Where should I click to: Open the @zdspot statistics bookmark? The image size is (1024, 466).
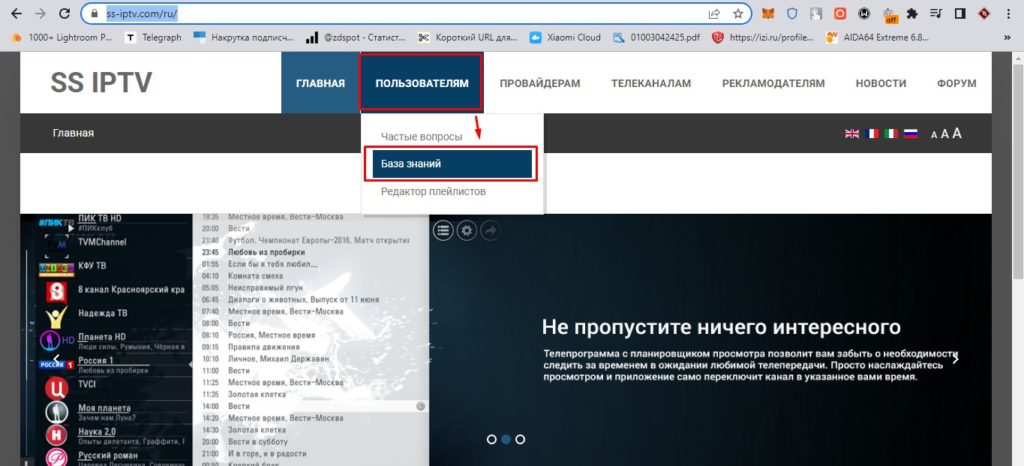click(x=356, y=37)
